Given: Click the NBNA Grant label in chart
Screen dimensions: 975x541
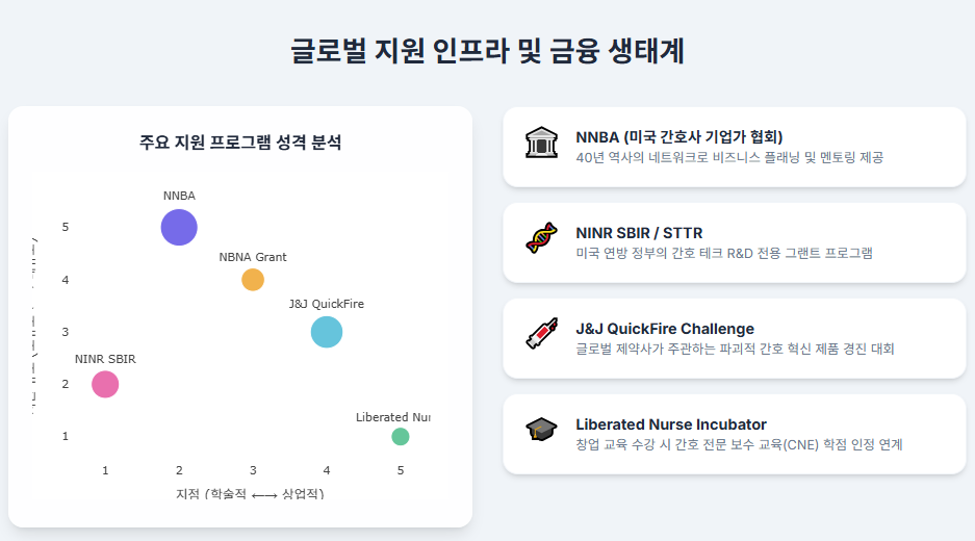Looking at the screenshot, I should (252, 257).
